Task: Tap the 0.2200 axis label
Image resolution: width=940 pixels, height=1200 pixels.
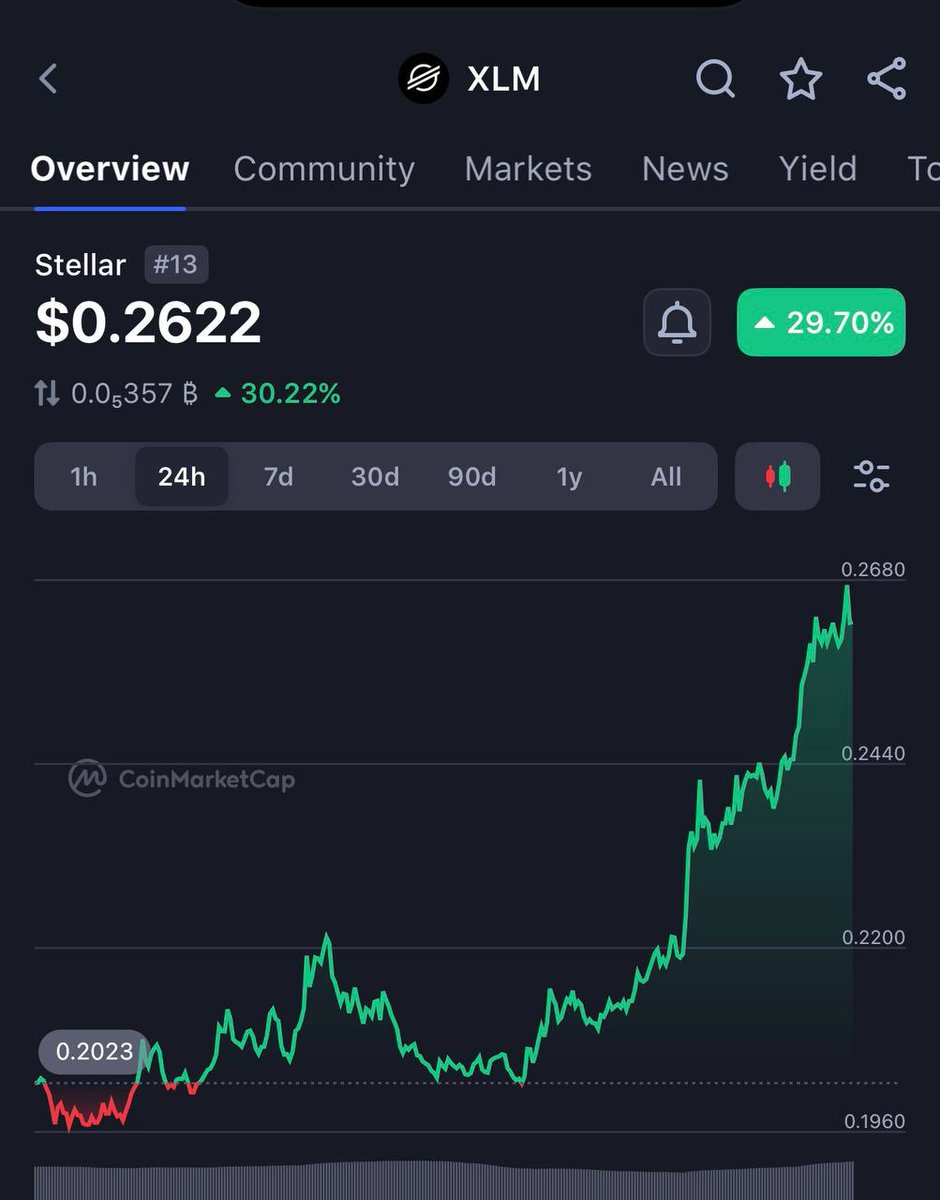Action: (x=873, y=938)
